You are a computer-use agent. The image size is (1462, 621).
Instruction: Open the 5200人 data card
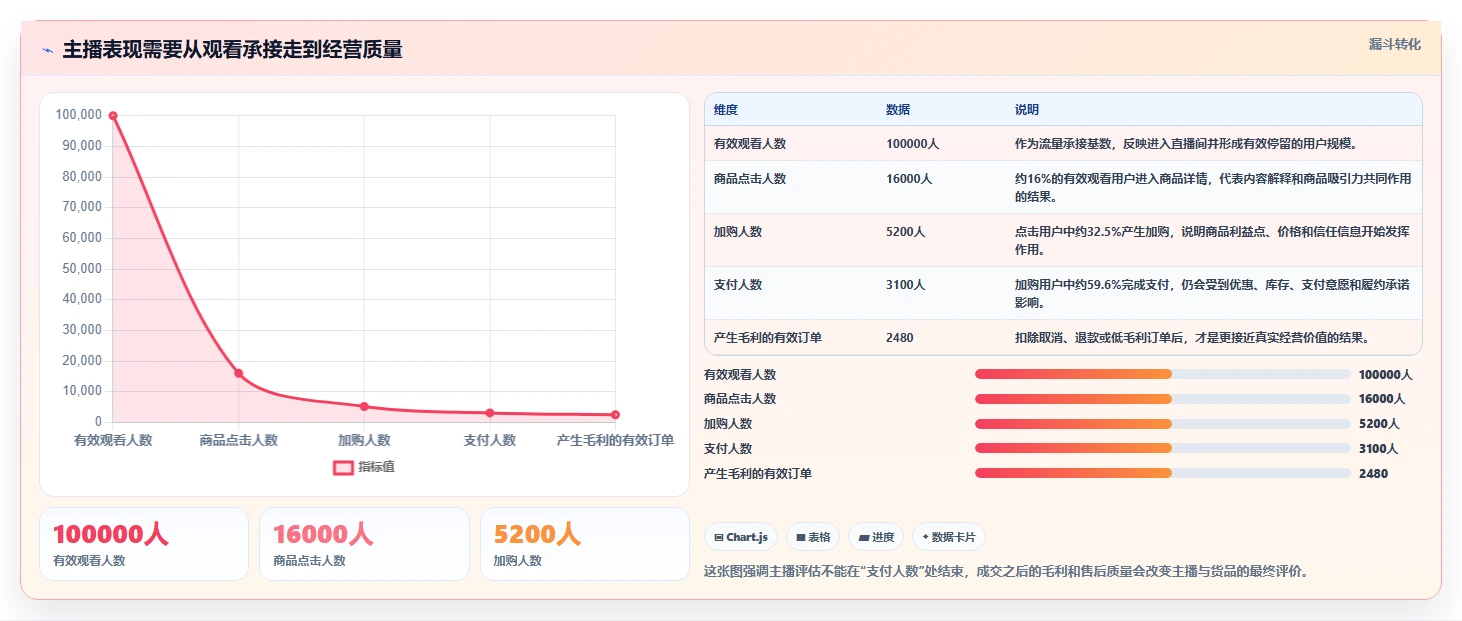pyautogui.click(x=585, y=544)
